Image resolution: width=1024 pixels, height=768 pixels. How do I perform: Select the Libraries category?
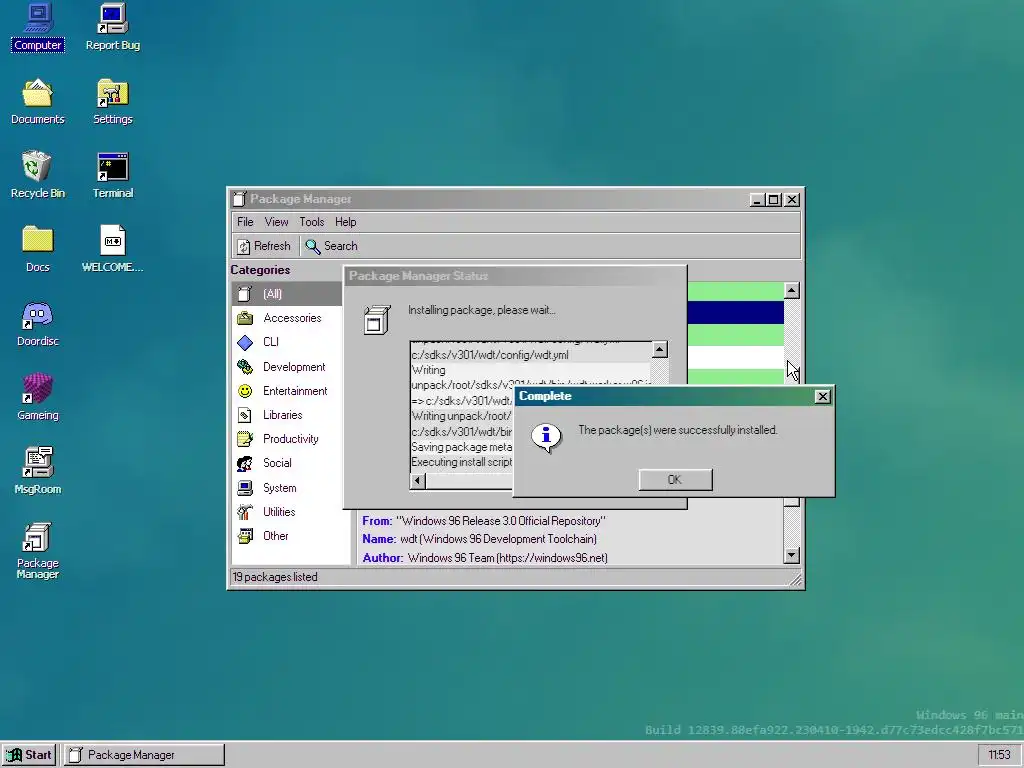pyautogui.click(x=287, y=415)
